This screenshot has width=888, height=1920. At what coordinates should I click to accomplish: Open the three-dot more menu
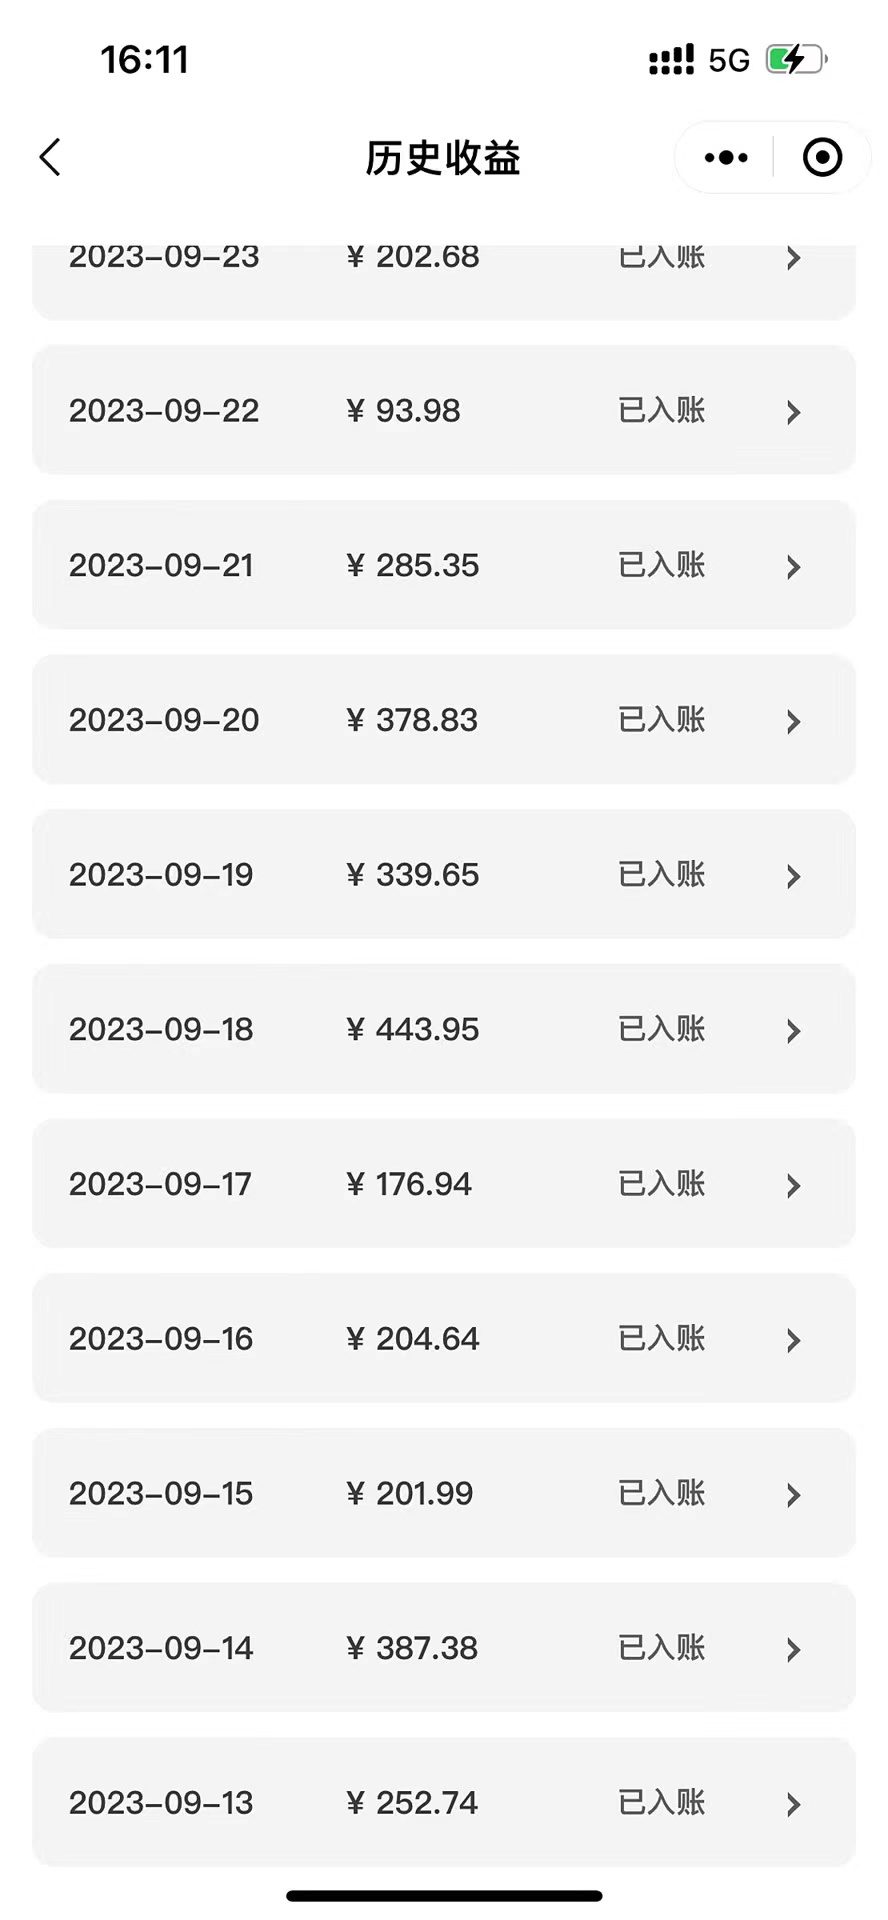(x=726, y=157)
